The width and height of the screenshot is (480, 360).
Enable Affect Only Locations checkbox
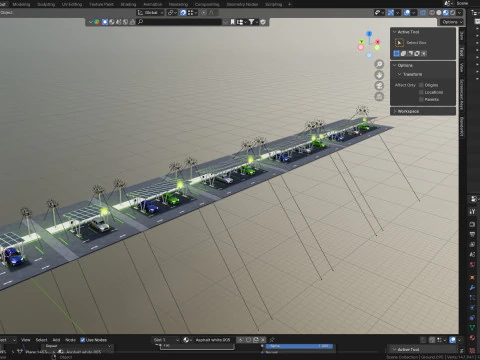tap(421, 92)
